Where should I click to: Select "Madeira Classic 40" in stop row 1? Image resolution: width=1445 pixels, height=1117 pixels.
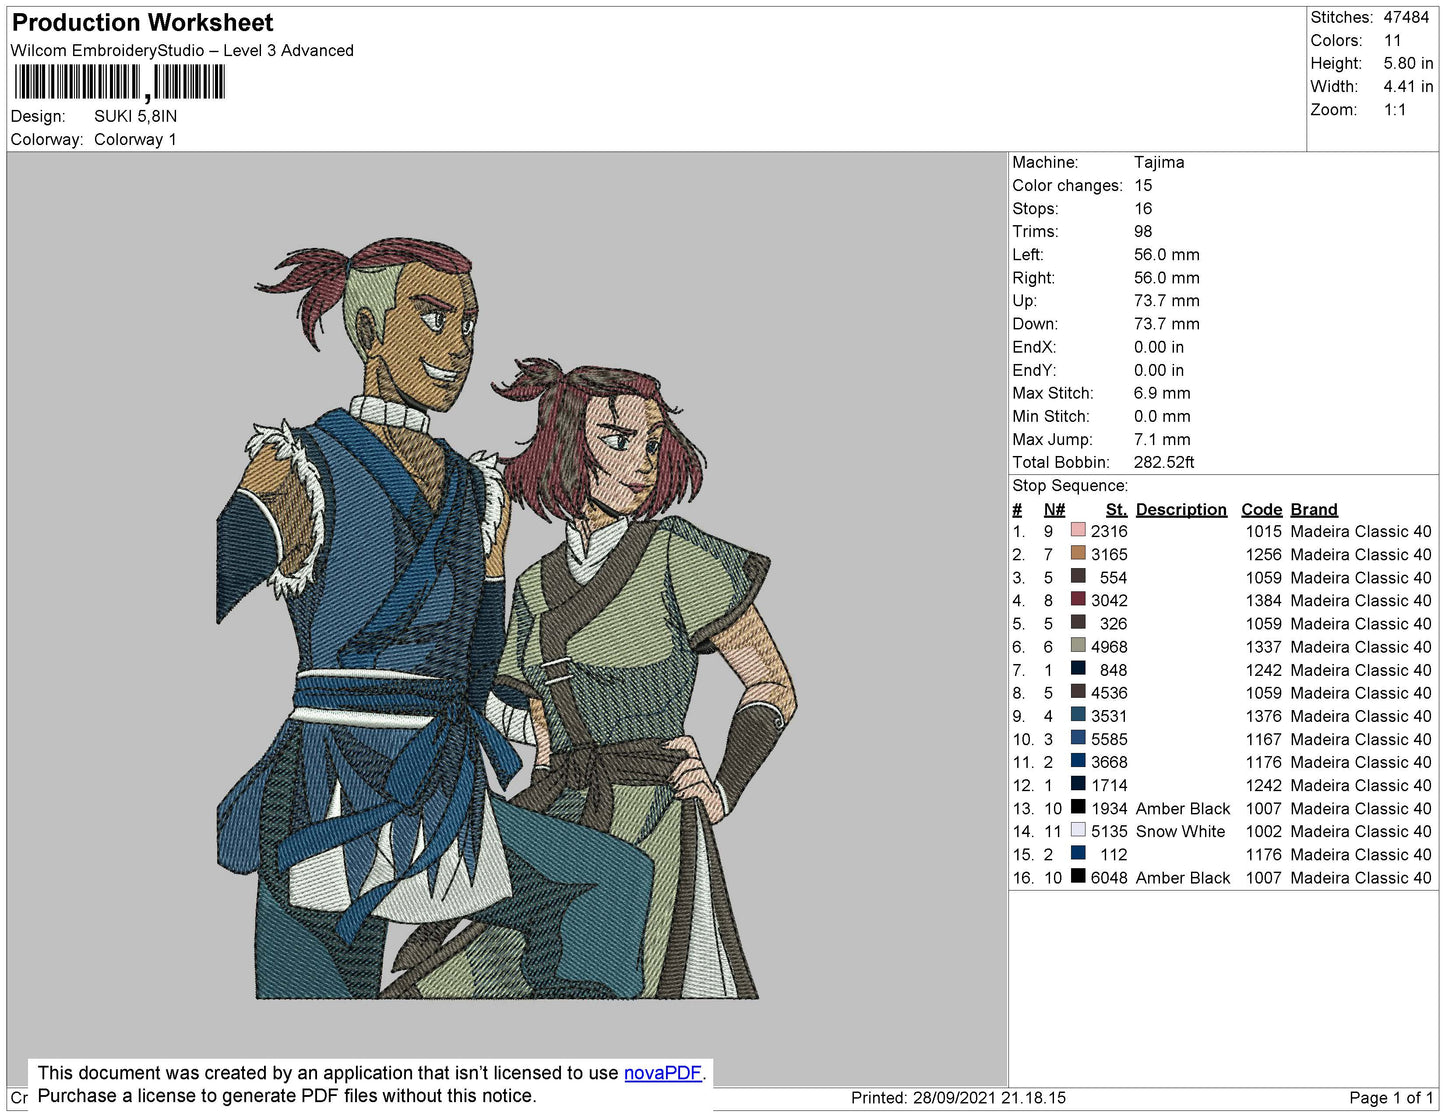(x=1361, y=531)
